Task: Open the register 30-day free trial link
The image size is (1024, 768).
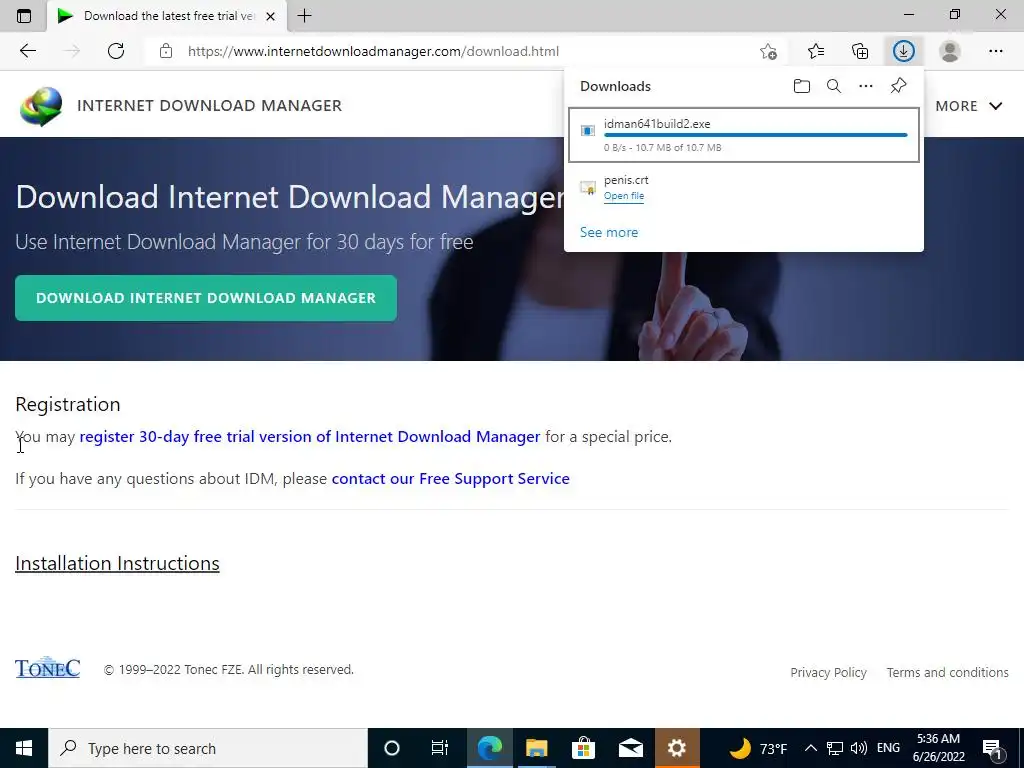Action: pos(310,436)
